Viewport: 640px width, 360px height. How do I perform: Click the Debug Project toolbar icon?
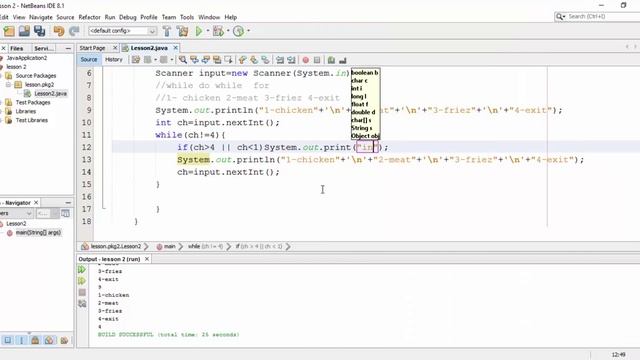(x=218, y=31)
